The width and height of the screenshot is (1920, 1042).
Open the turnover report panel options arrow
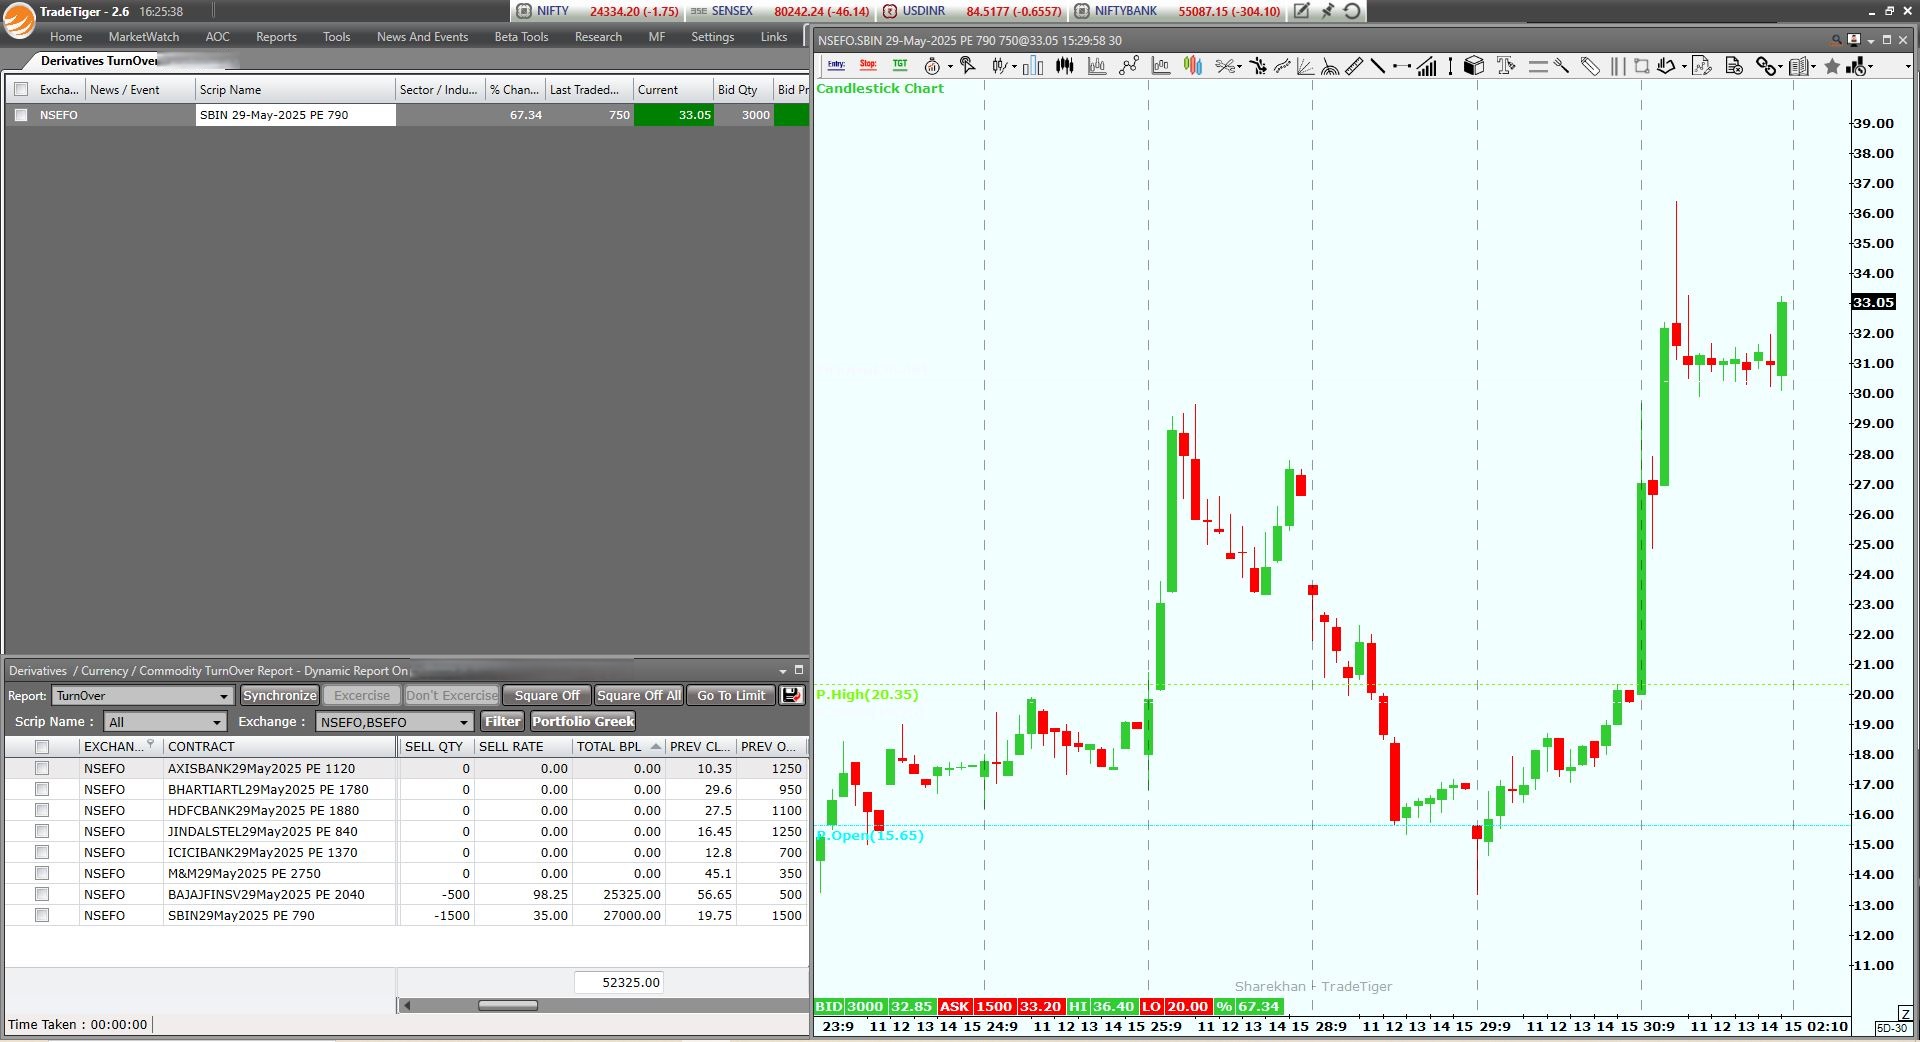pos(783,671)
